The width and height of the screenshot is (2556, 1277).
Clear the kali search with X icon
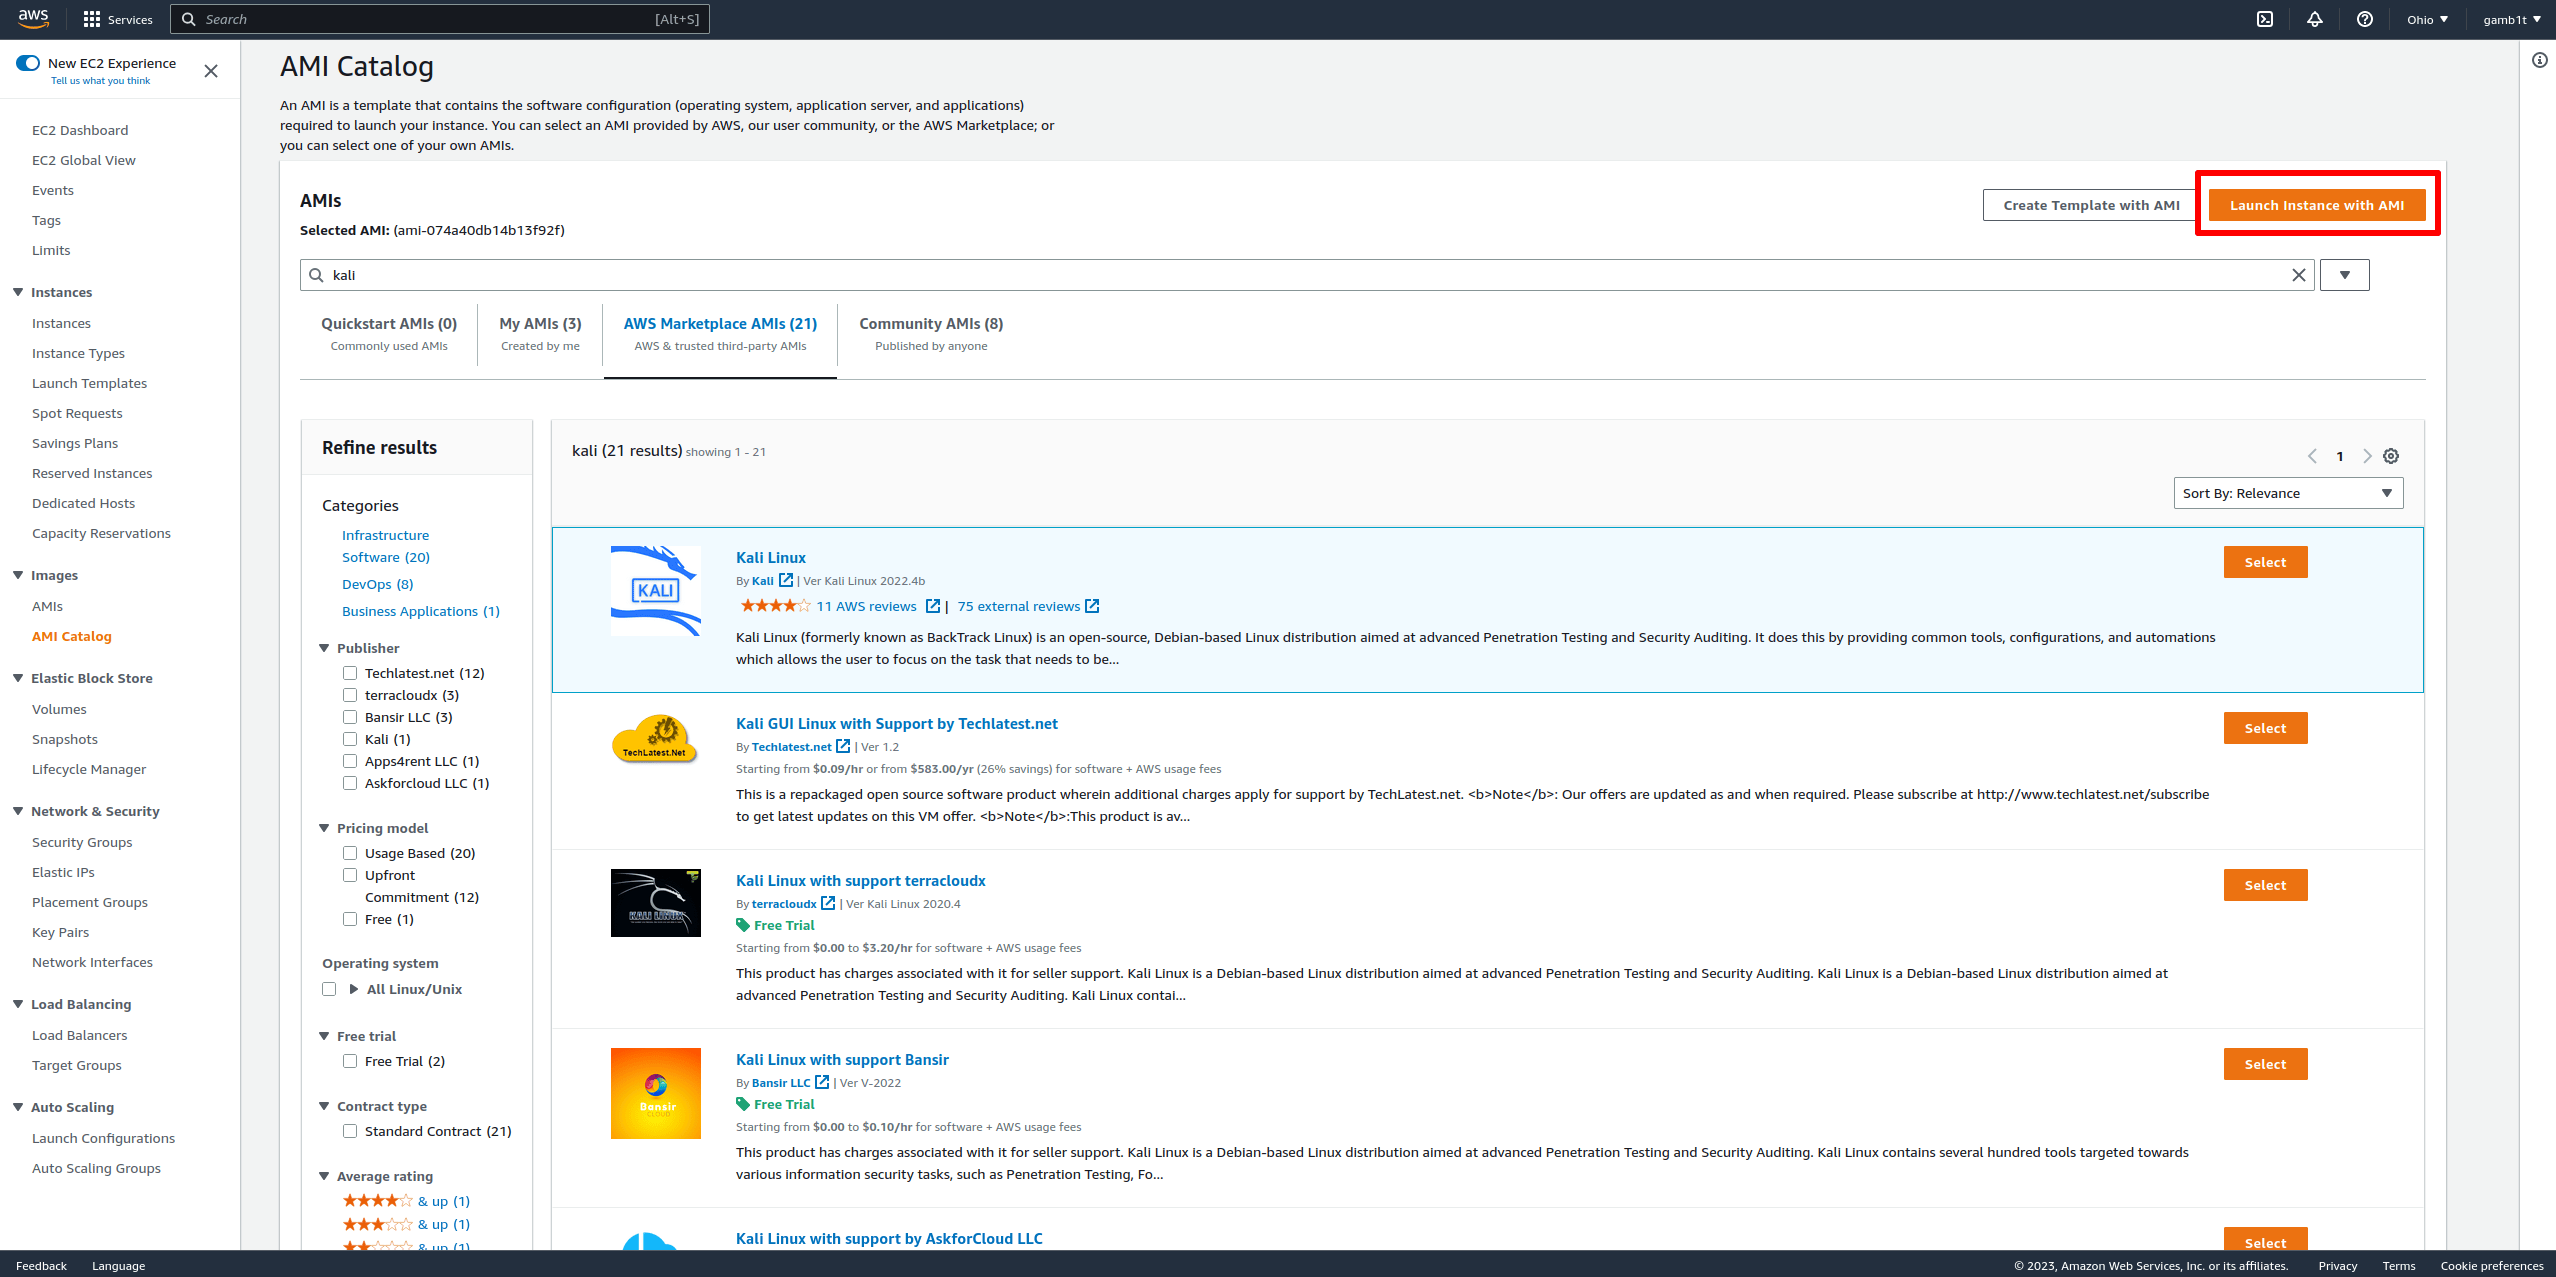coord(2299,275)
